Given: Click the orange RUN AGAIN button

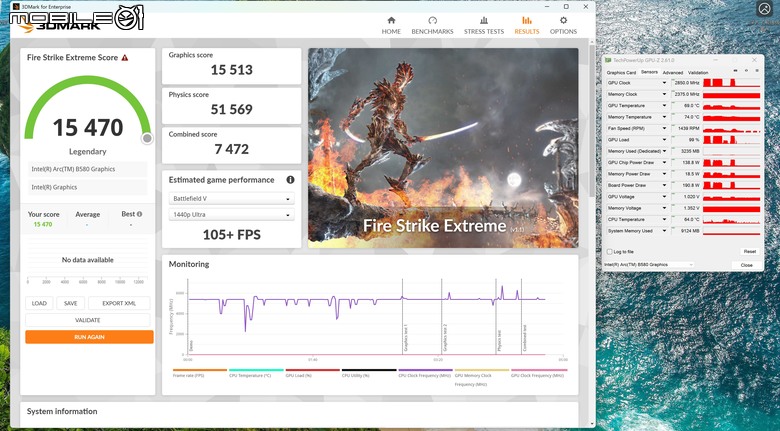Looking at the screenshot, I should 90,337.
